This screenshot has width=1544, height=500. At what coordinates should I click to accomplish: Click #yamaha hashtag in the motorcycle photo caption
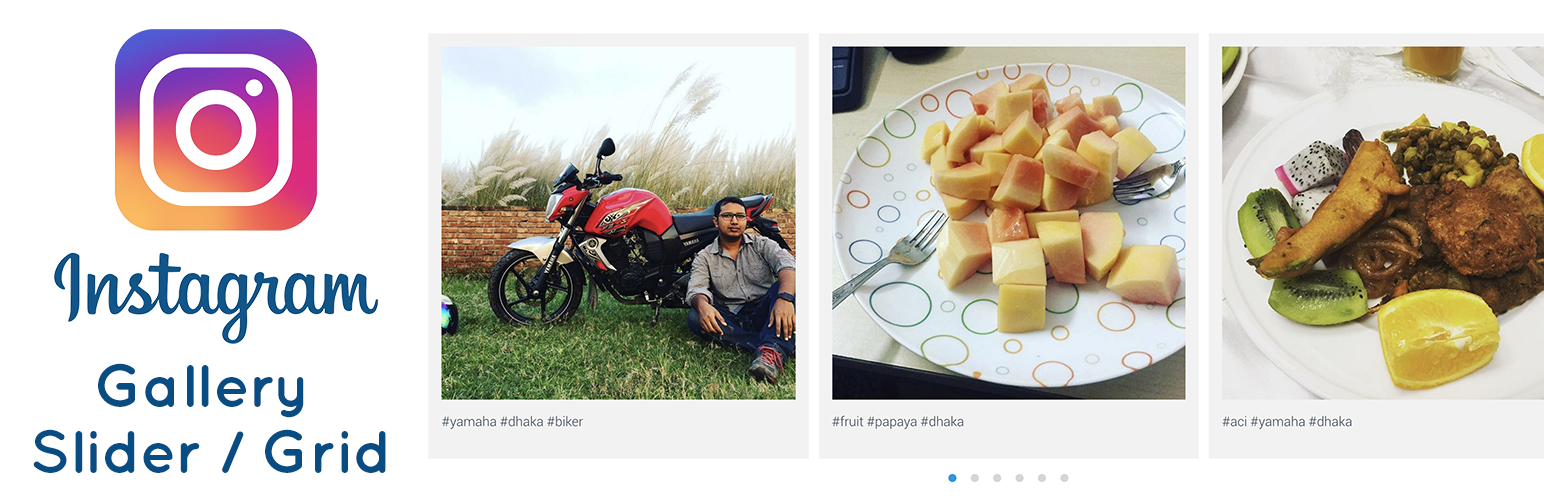pos(469,422)
